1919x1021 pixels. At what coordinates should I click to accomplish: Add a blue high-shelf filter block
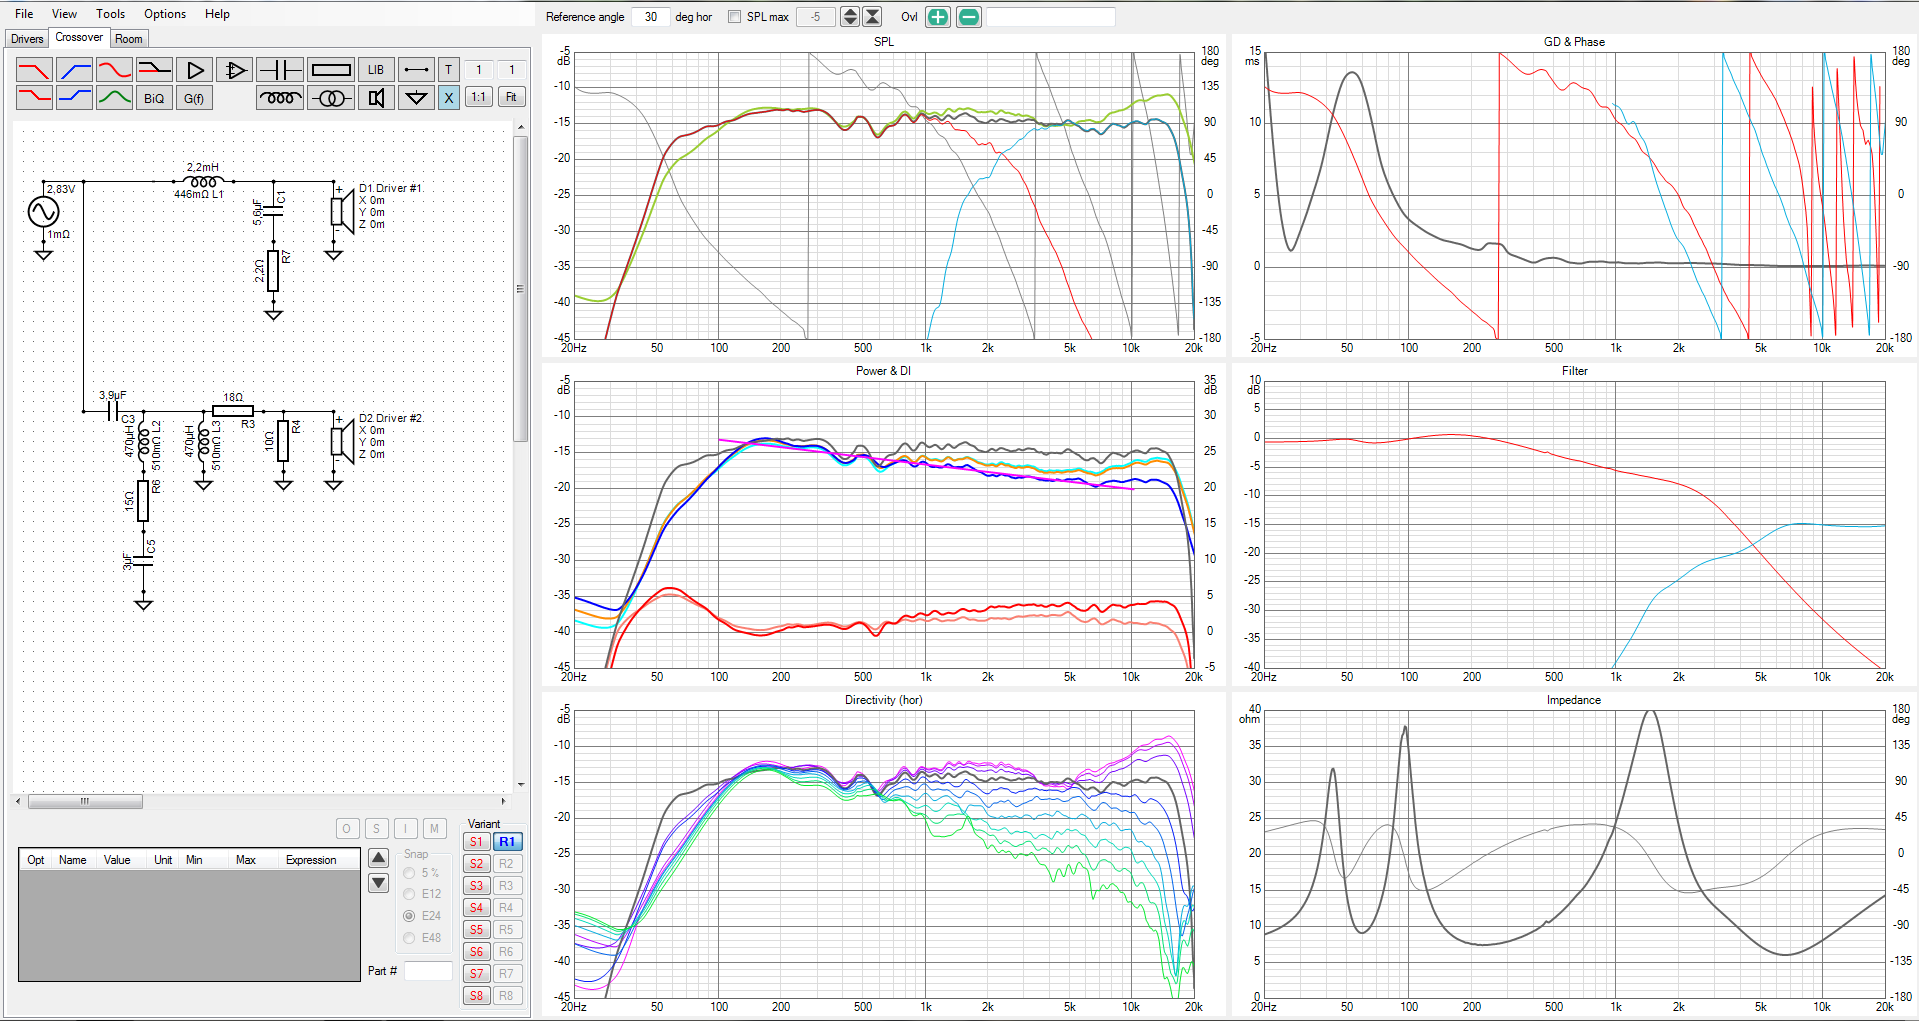(75, 98)
